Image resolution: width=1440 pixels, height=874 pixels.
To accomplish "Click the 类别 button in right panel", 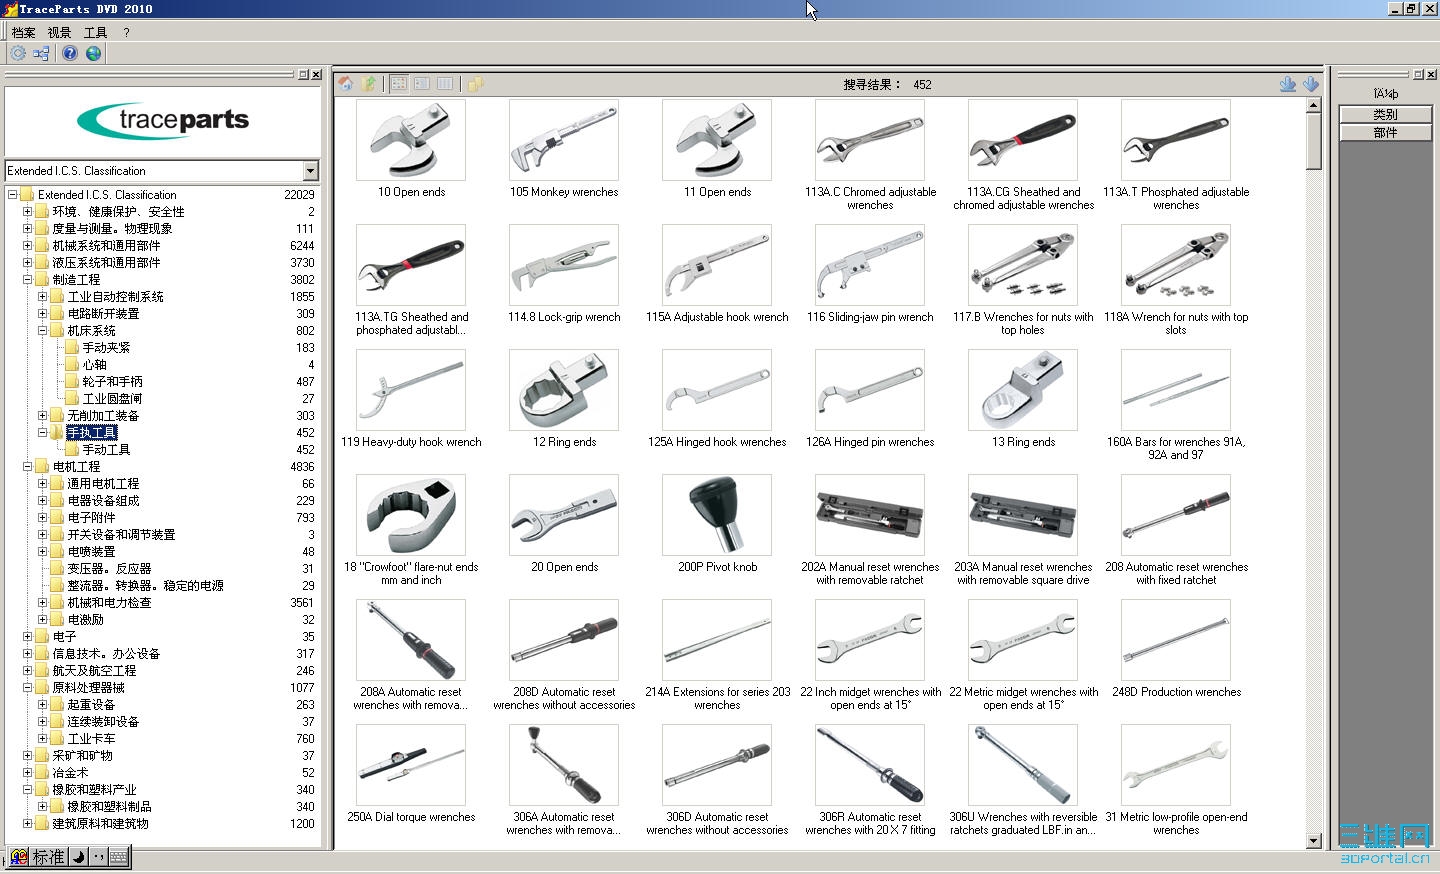I will (x=1385, y=115).
